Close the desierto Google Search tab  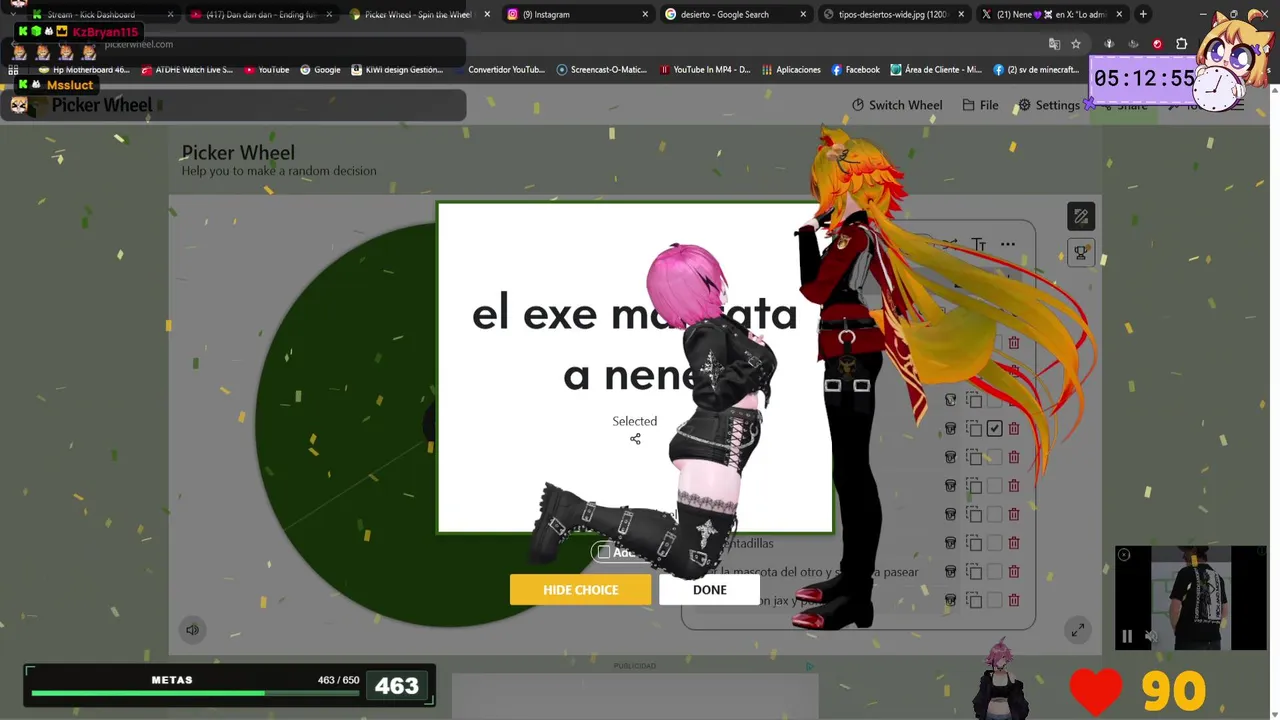[x=803, y=14]
